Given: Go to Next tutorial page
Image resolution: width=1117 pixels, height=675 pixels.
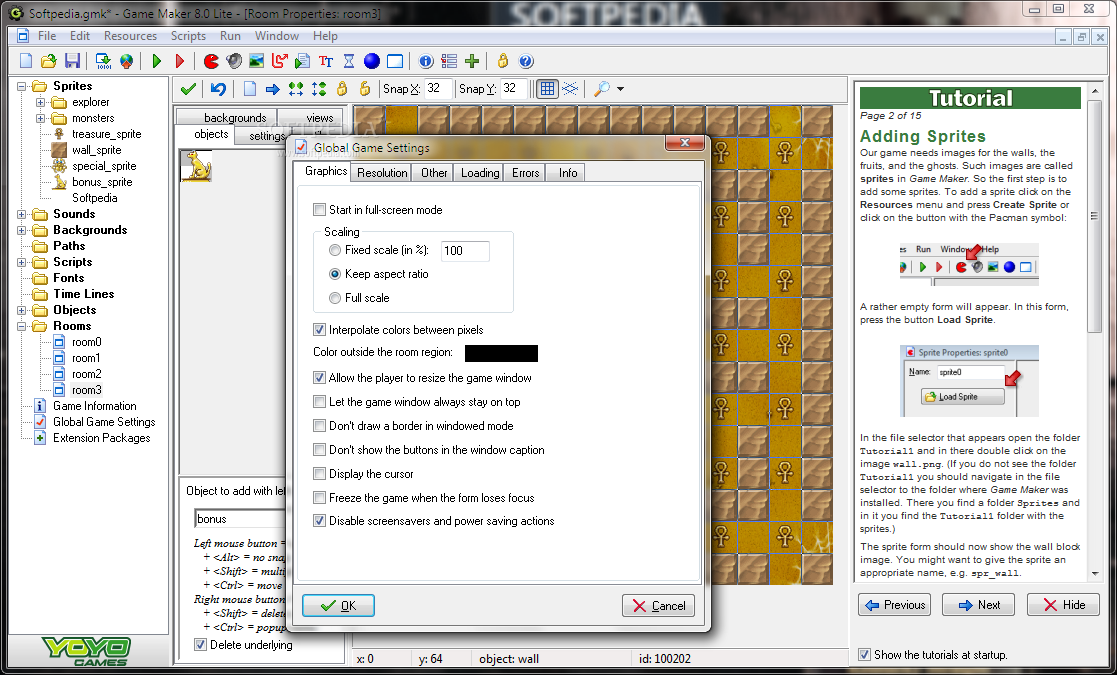Looking at the screenshot, I should (979, 605).
